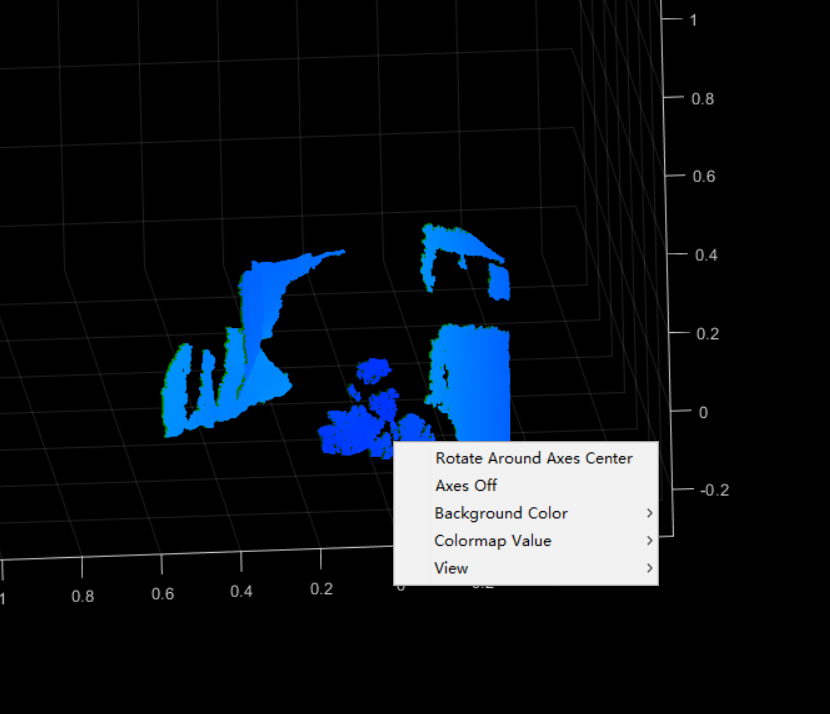Image resolution: width=830 pixels, height=714 pixels.
Task: Select Axes Off from the context menu
Action: 466,485
